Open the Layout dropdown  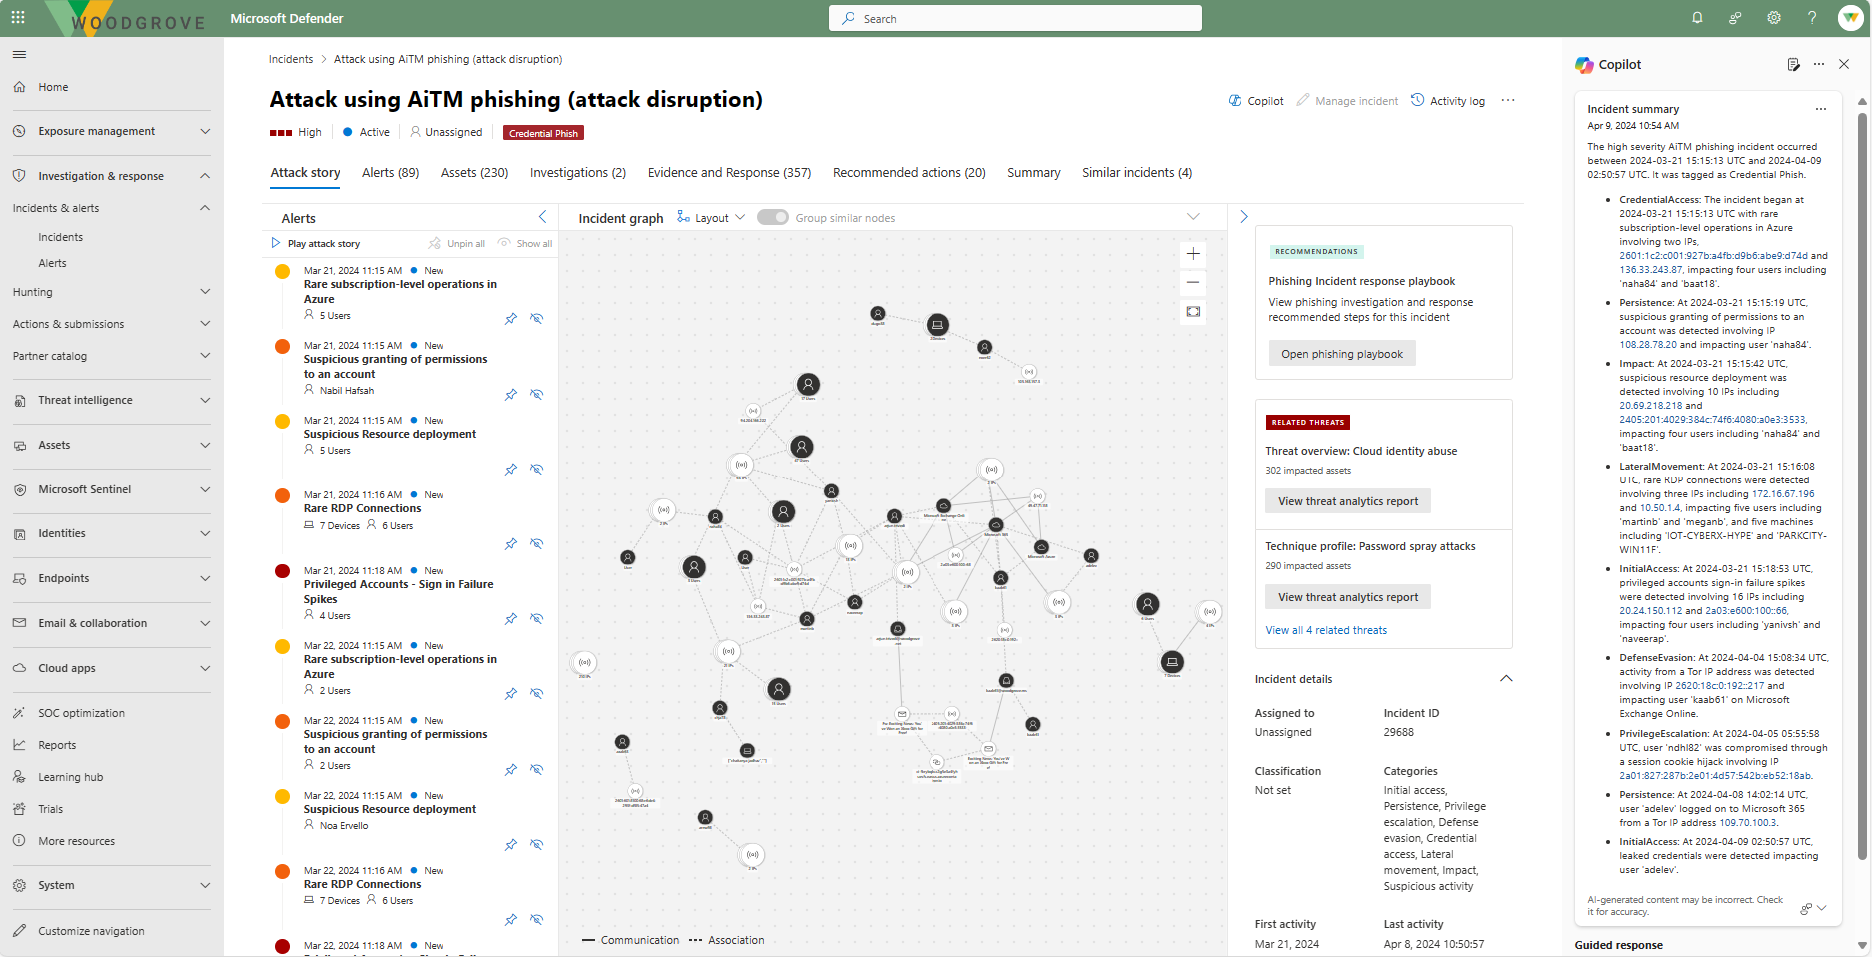[711, 218]
